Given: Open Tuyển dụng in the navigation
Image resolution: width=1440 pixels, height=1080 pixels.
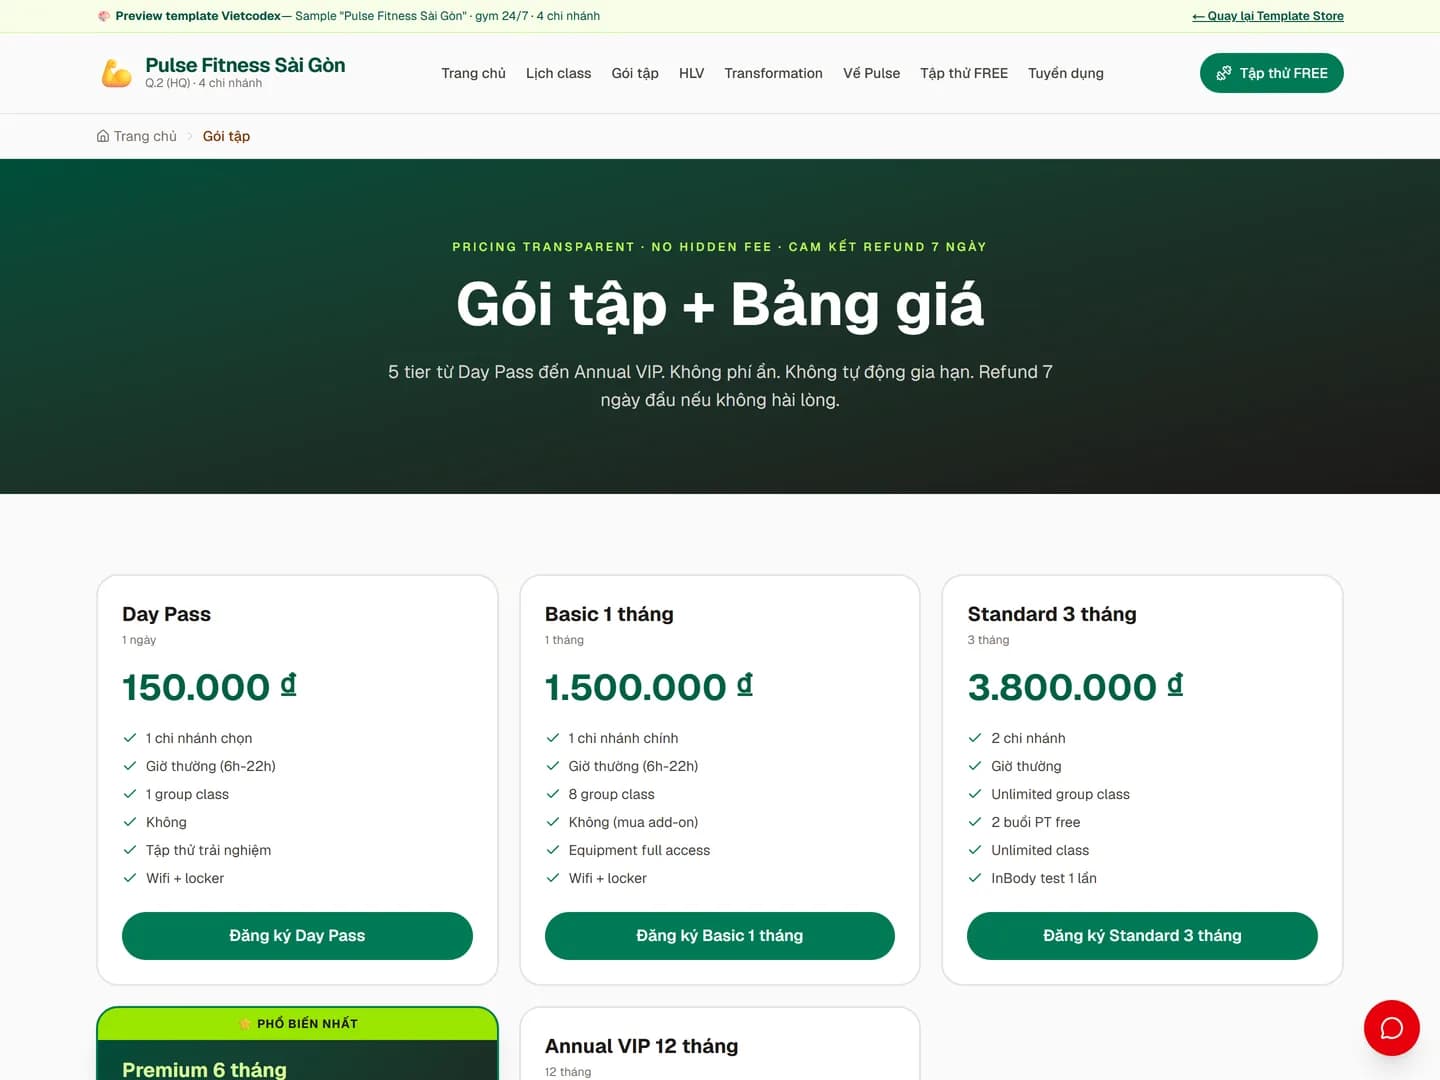Looking at the screenshot, I should tap(1066, 73).
